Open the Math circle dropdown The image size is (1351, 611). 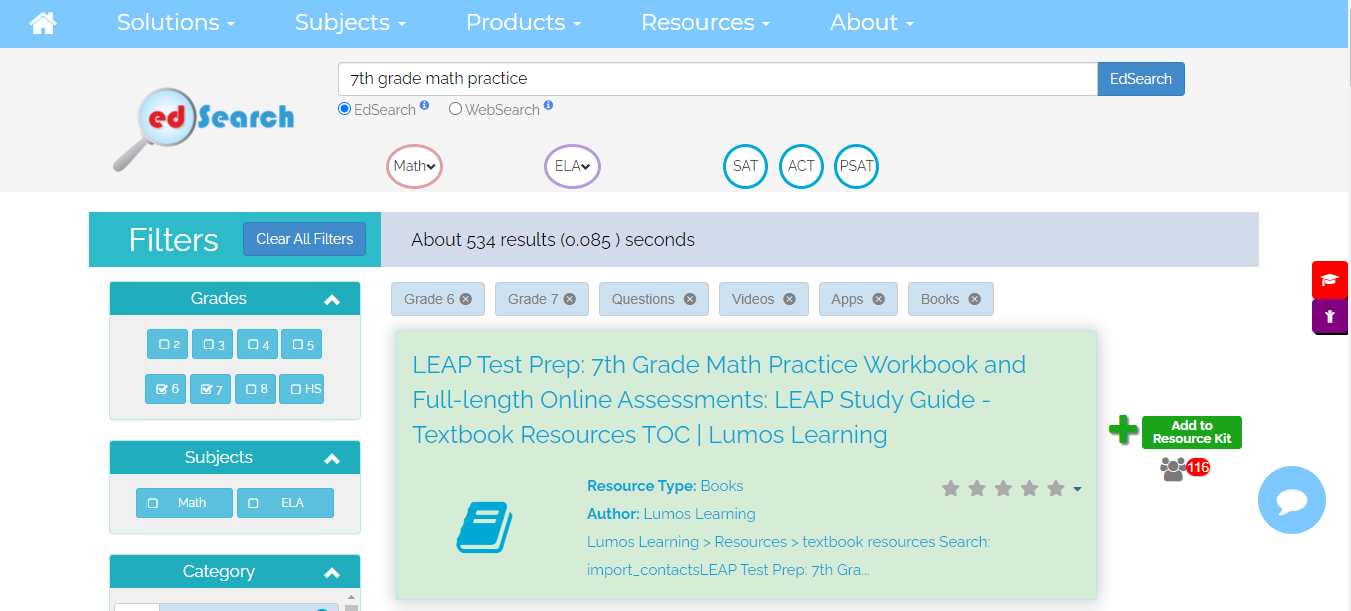pyautogui.click(x=414, y=166)
